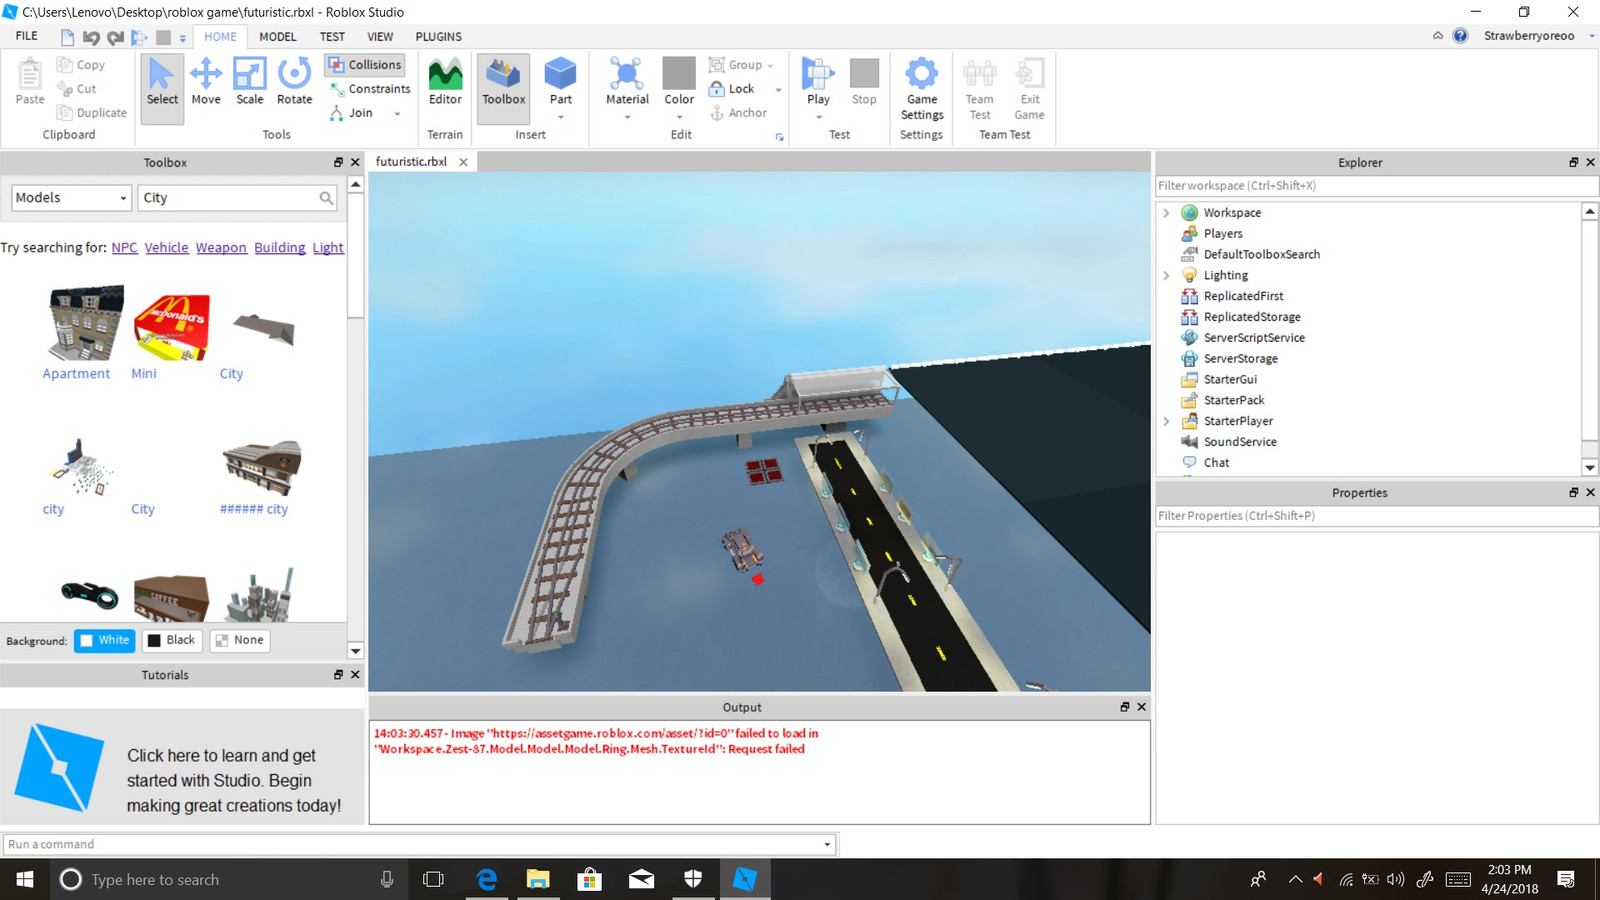
Task: Duplicate the selected object
Action: (92, 113)
